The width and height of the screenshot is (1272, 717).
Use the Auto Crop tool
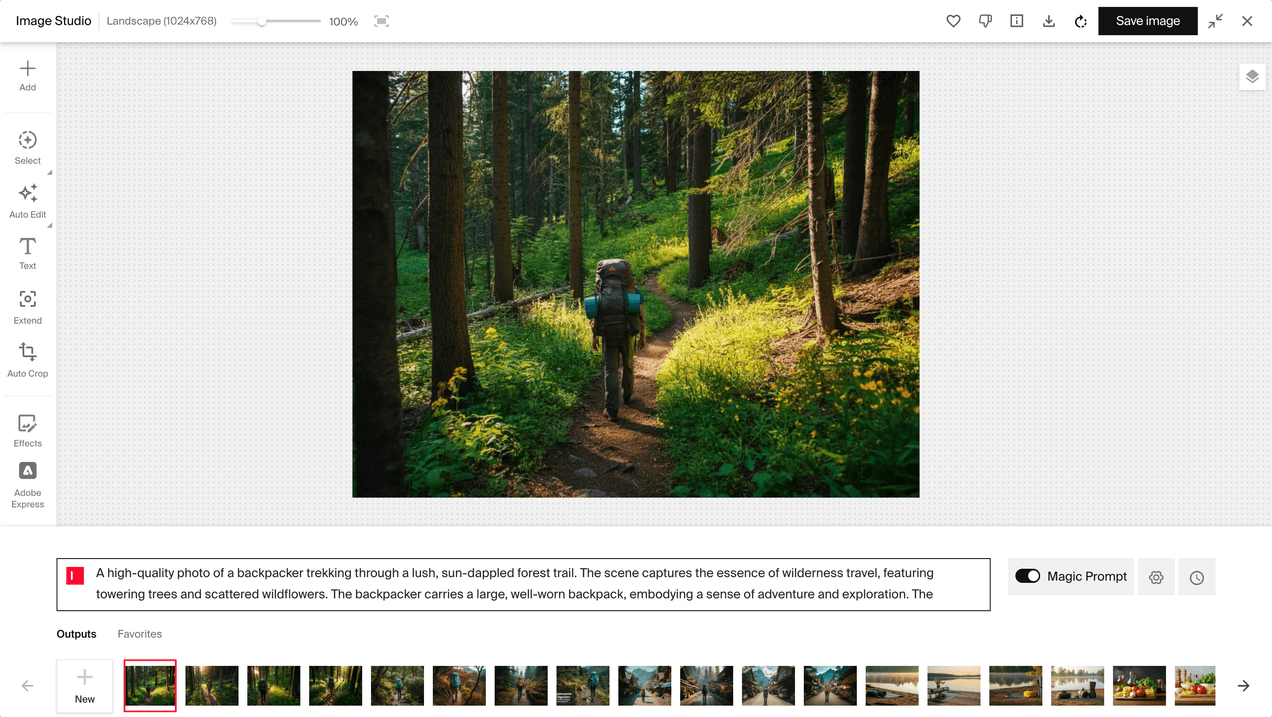tap(27, 359)
